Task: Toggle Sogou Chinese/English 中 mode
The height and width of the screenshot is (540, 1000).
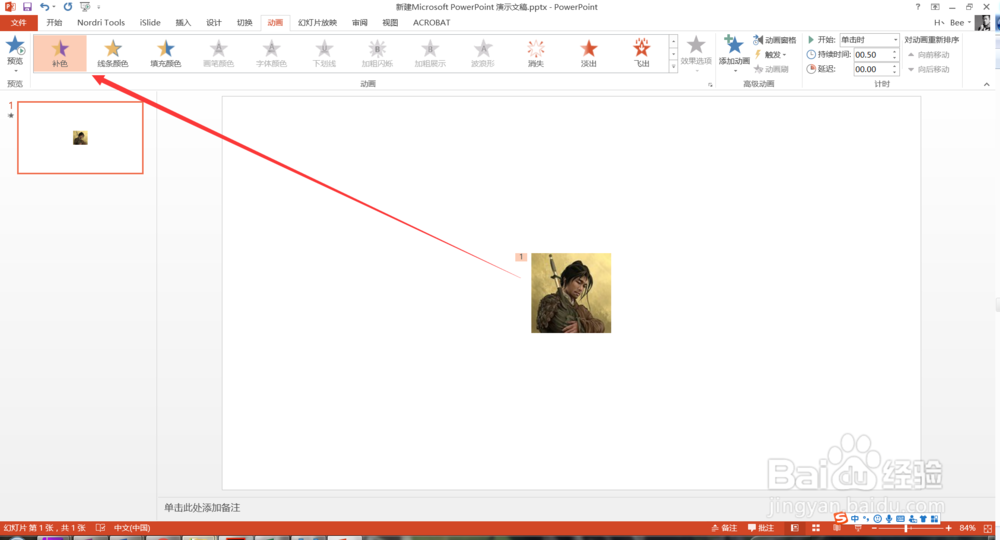Action: 855,519
